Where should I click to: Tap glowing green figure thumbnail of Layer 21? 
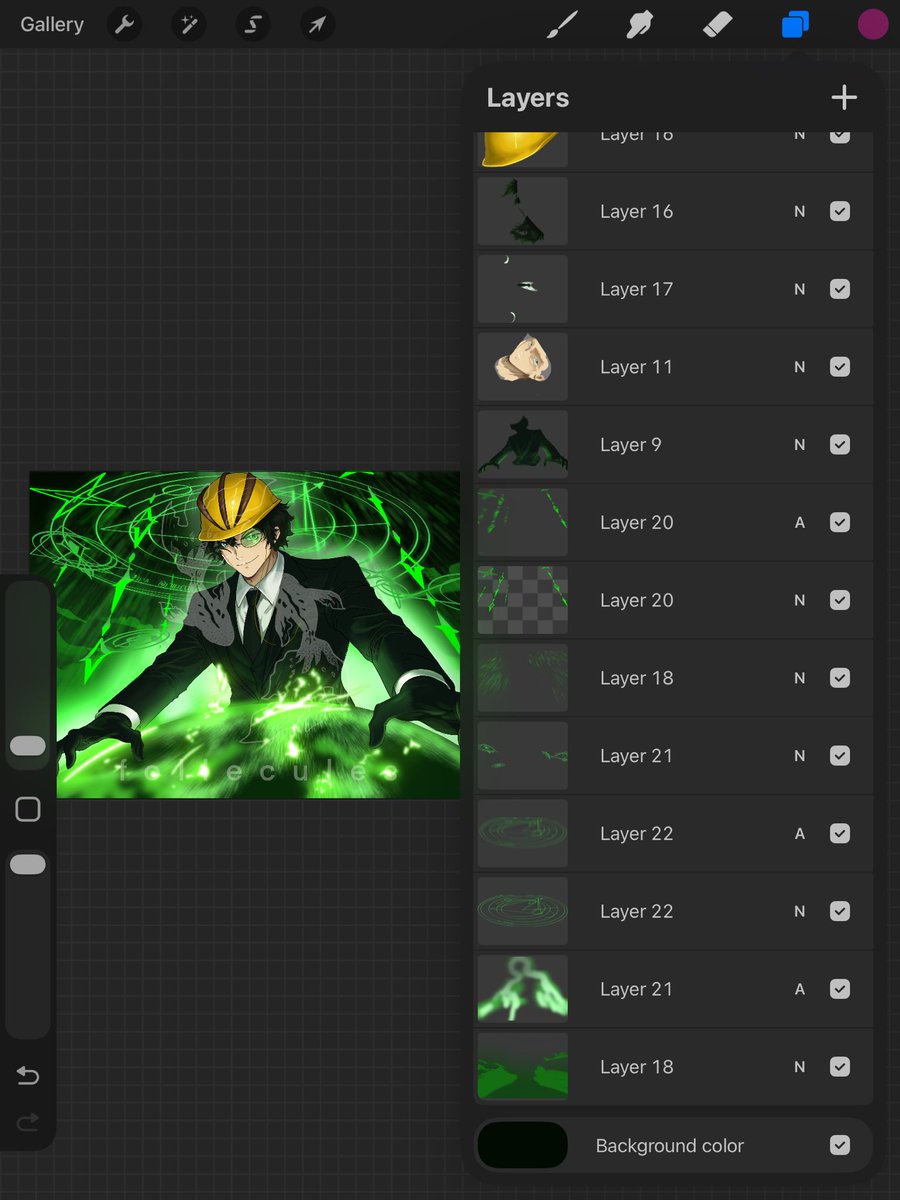pyautogui.click(x=522, y=989)
